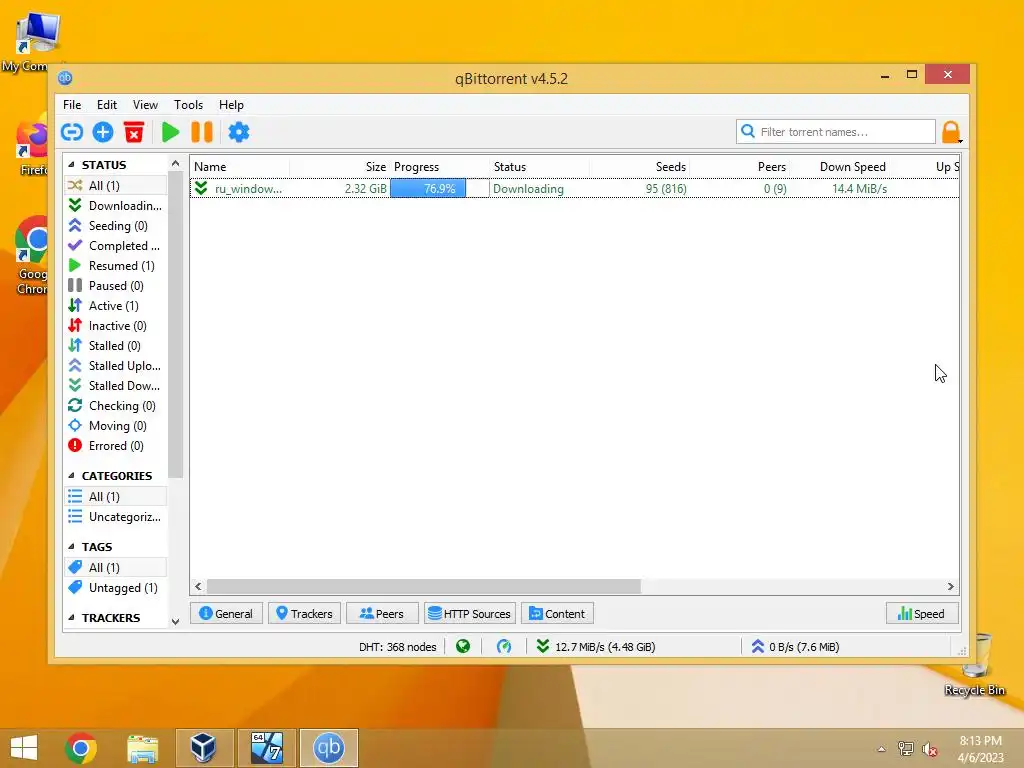Select tags All (1) entry
Image resolution: width=1024 pixels, height=768 pixels.
click(116, 568)
